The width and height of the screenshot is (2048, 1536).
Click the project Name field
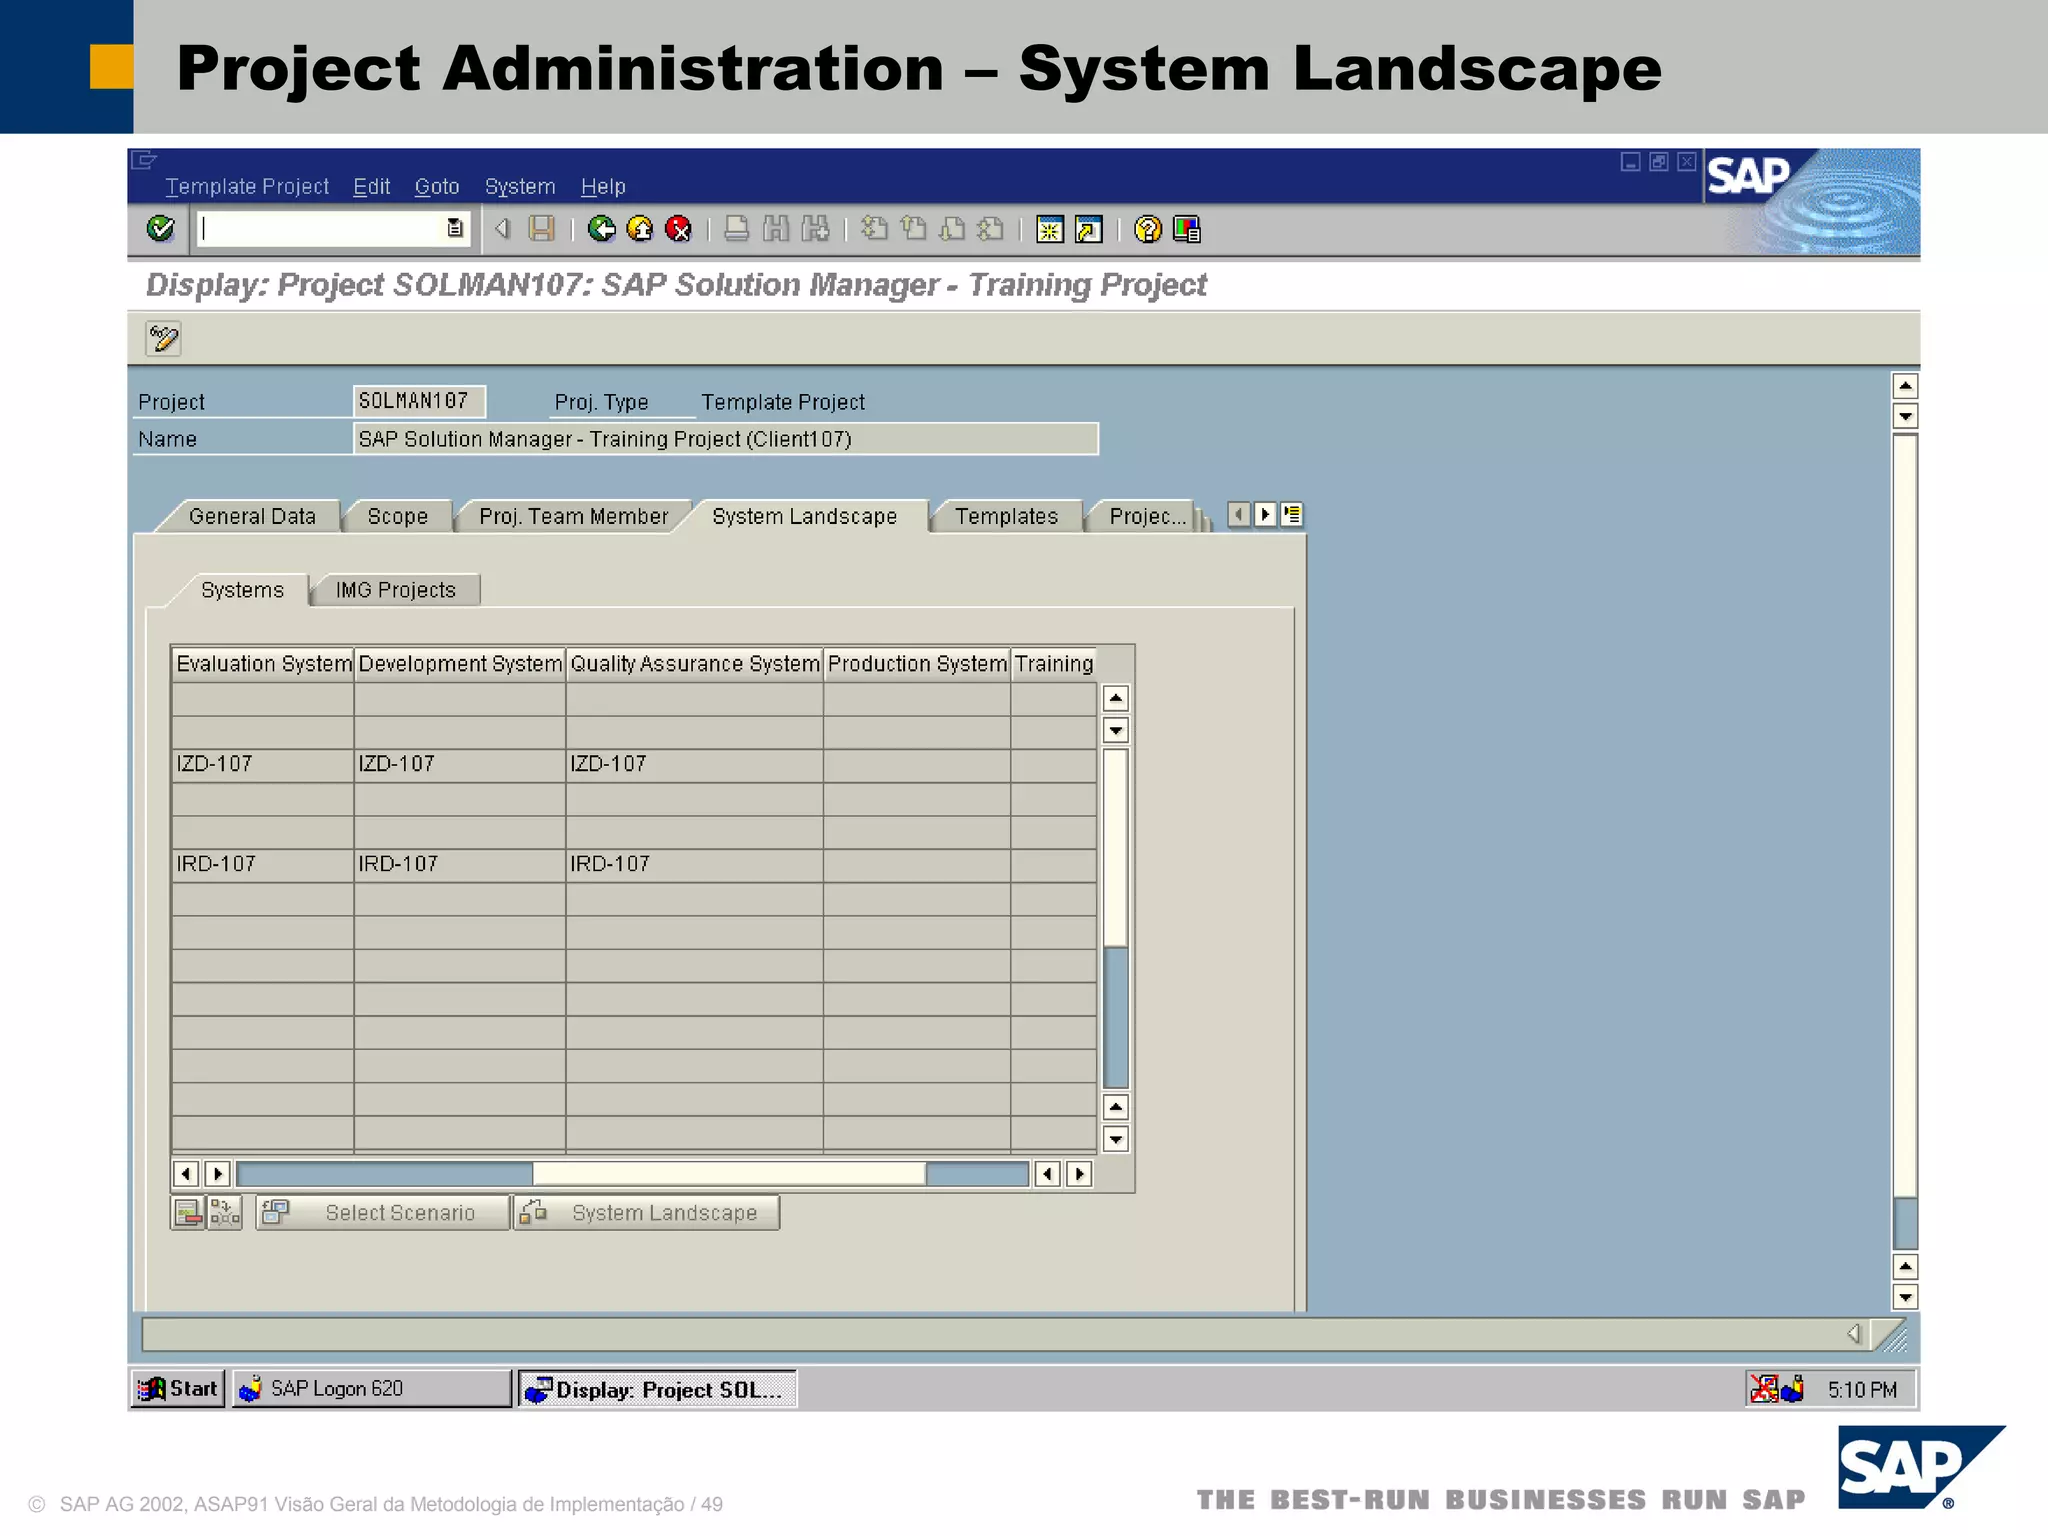pos(726,439)
